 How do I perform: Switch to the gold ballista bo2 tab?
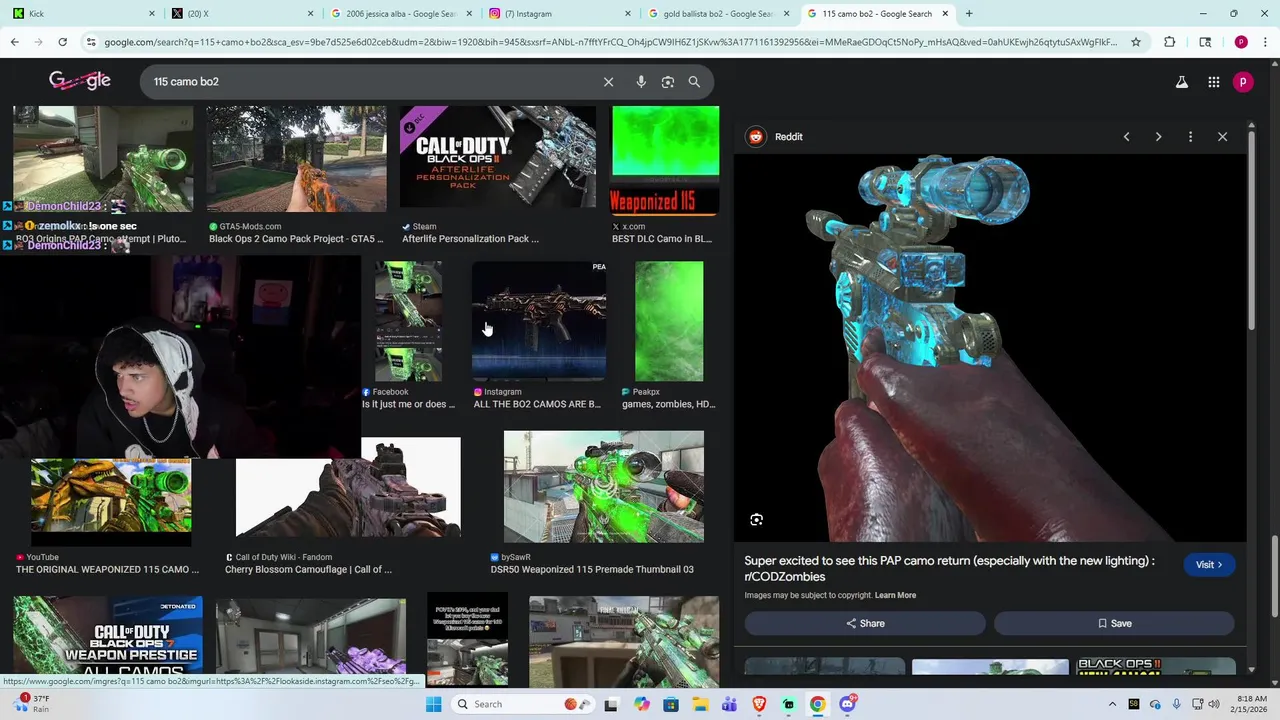click(x=718, y=14)
